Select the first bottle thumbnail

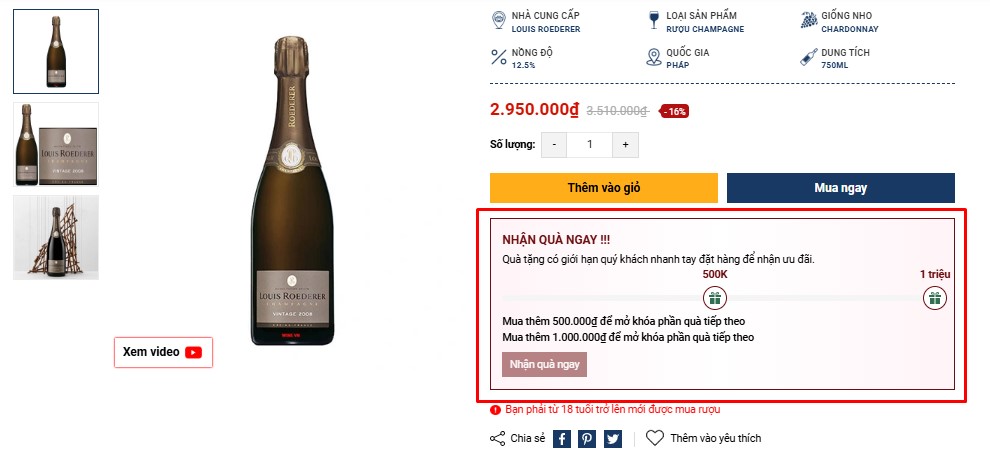(x=56, y=51)
